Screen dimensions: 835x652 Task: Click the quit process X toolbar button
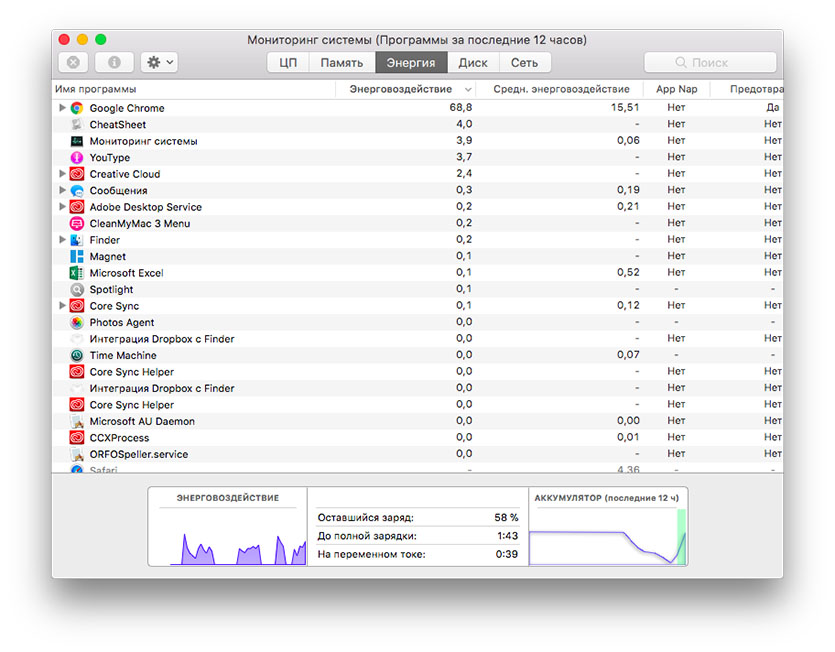73,62
